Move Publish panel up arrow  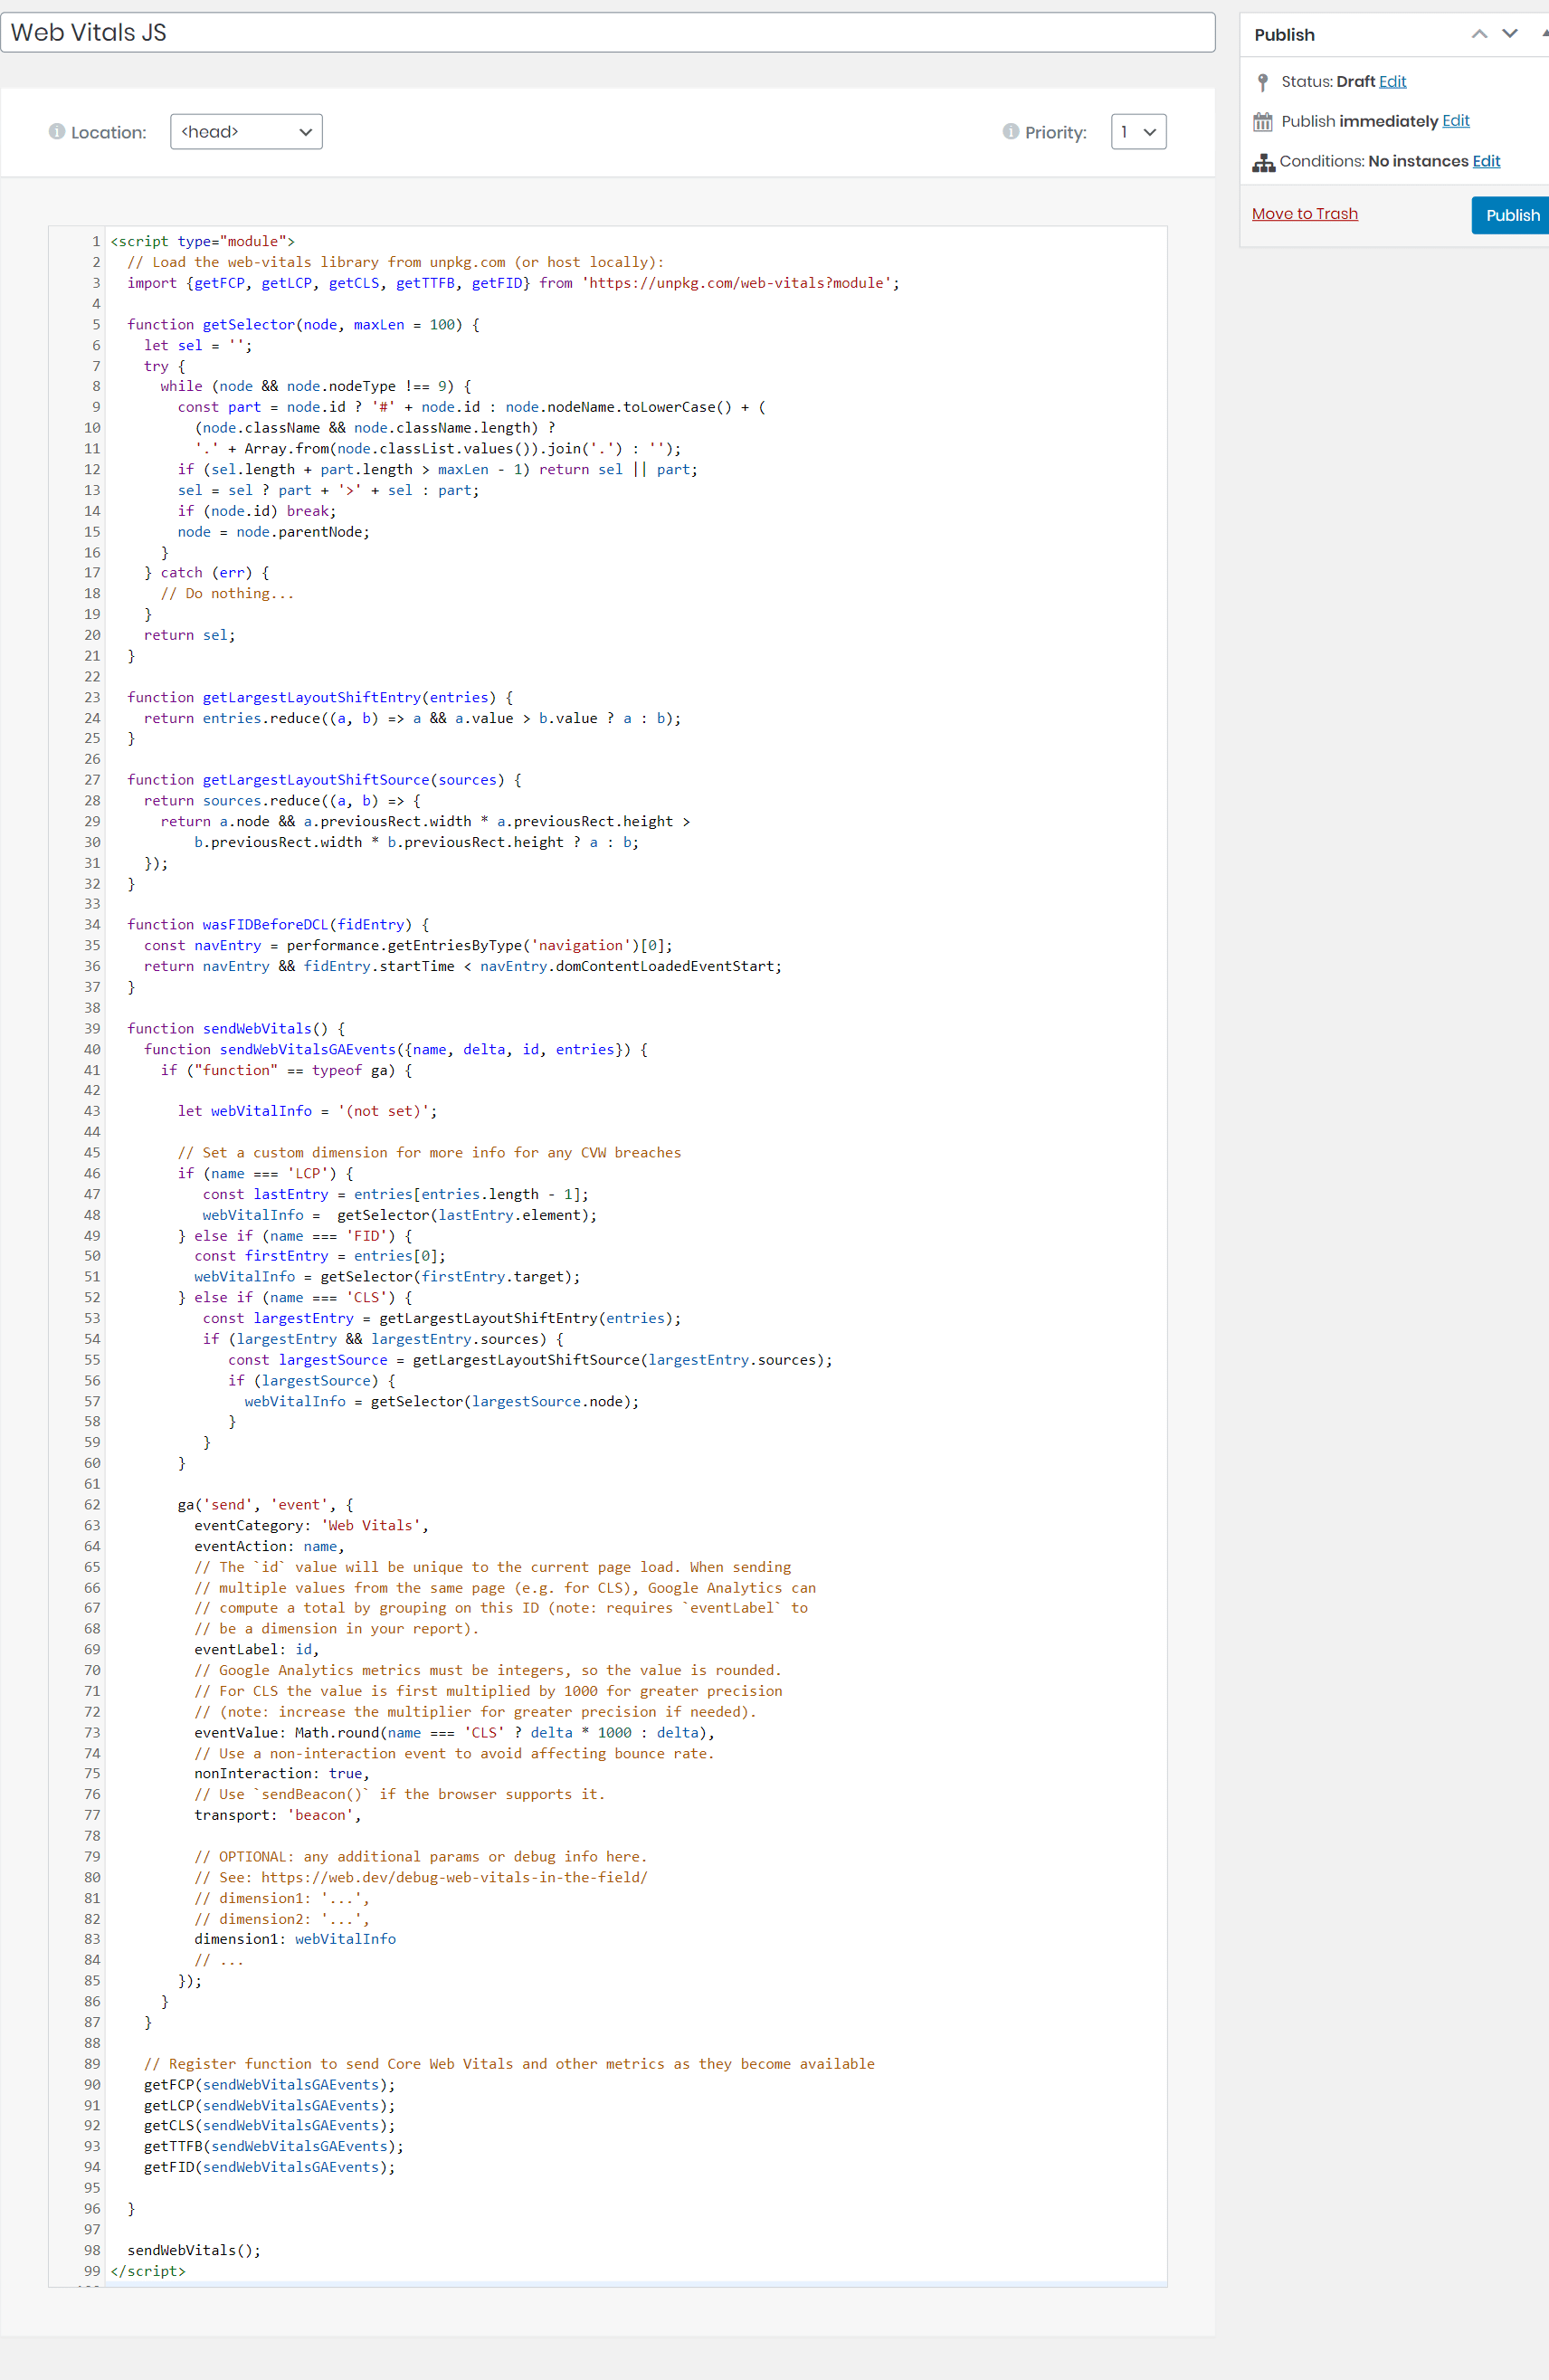click(x=1479, y=34)
